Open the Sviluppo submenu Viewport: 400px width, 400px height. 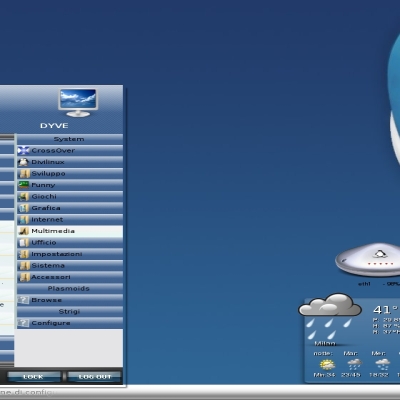[70, 174]
